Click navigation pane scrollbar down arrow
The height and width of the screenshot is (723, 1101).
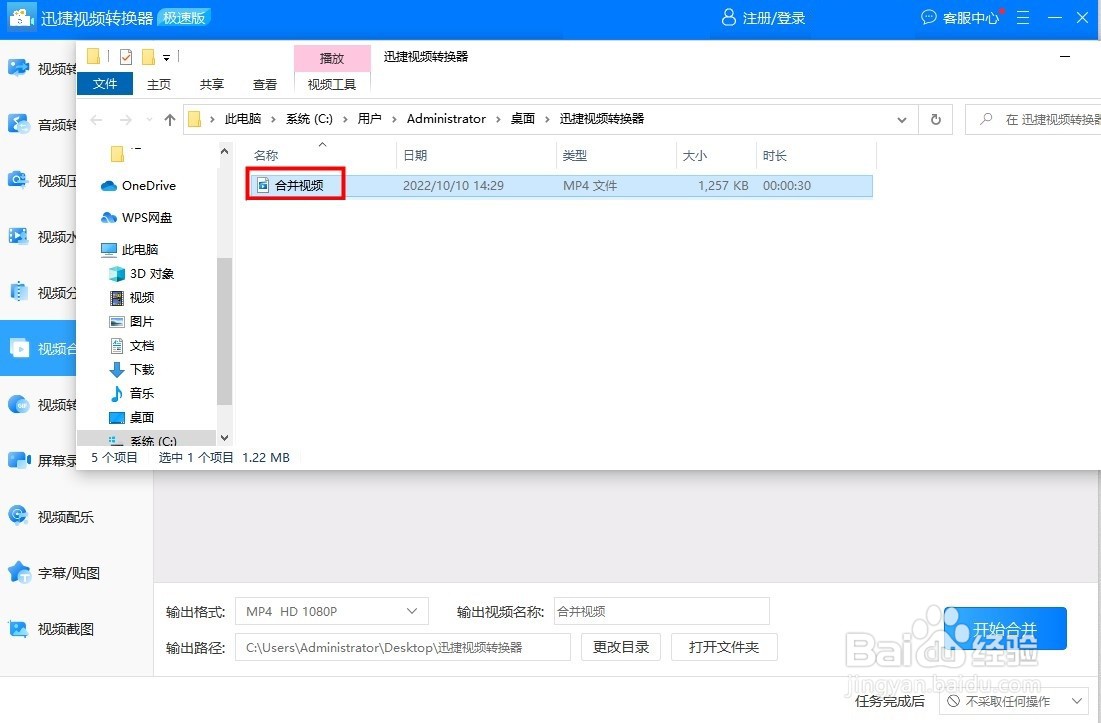(x=224, y=438)
